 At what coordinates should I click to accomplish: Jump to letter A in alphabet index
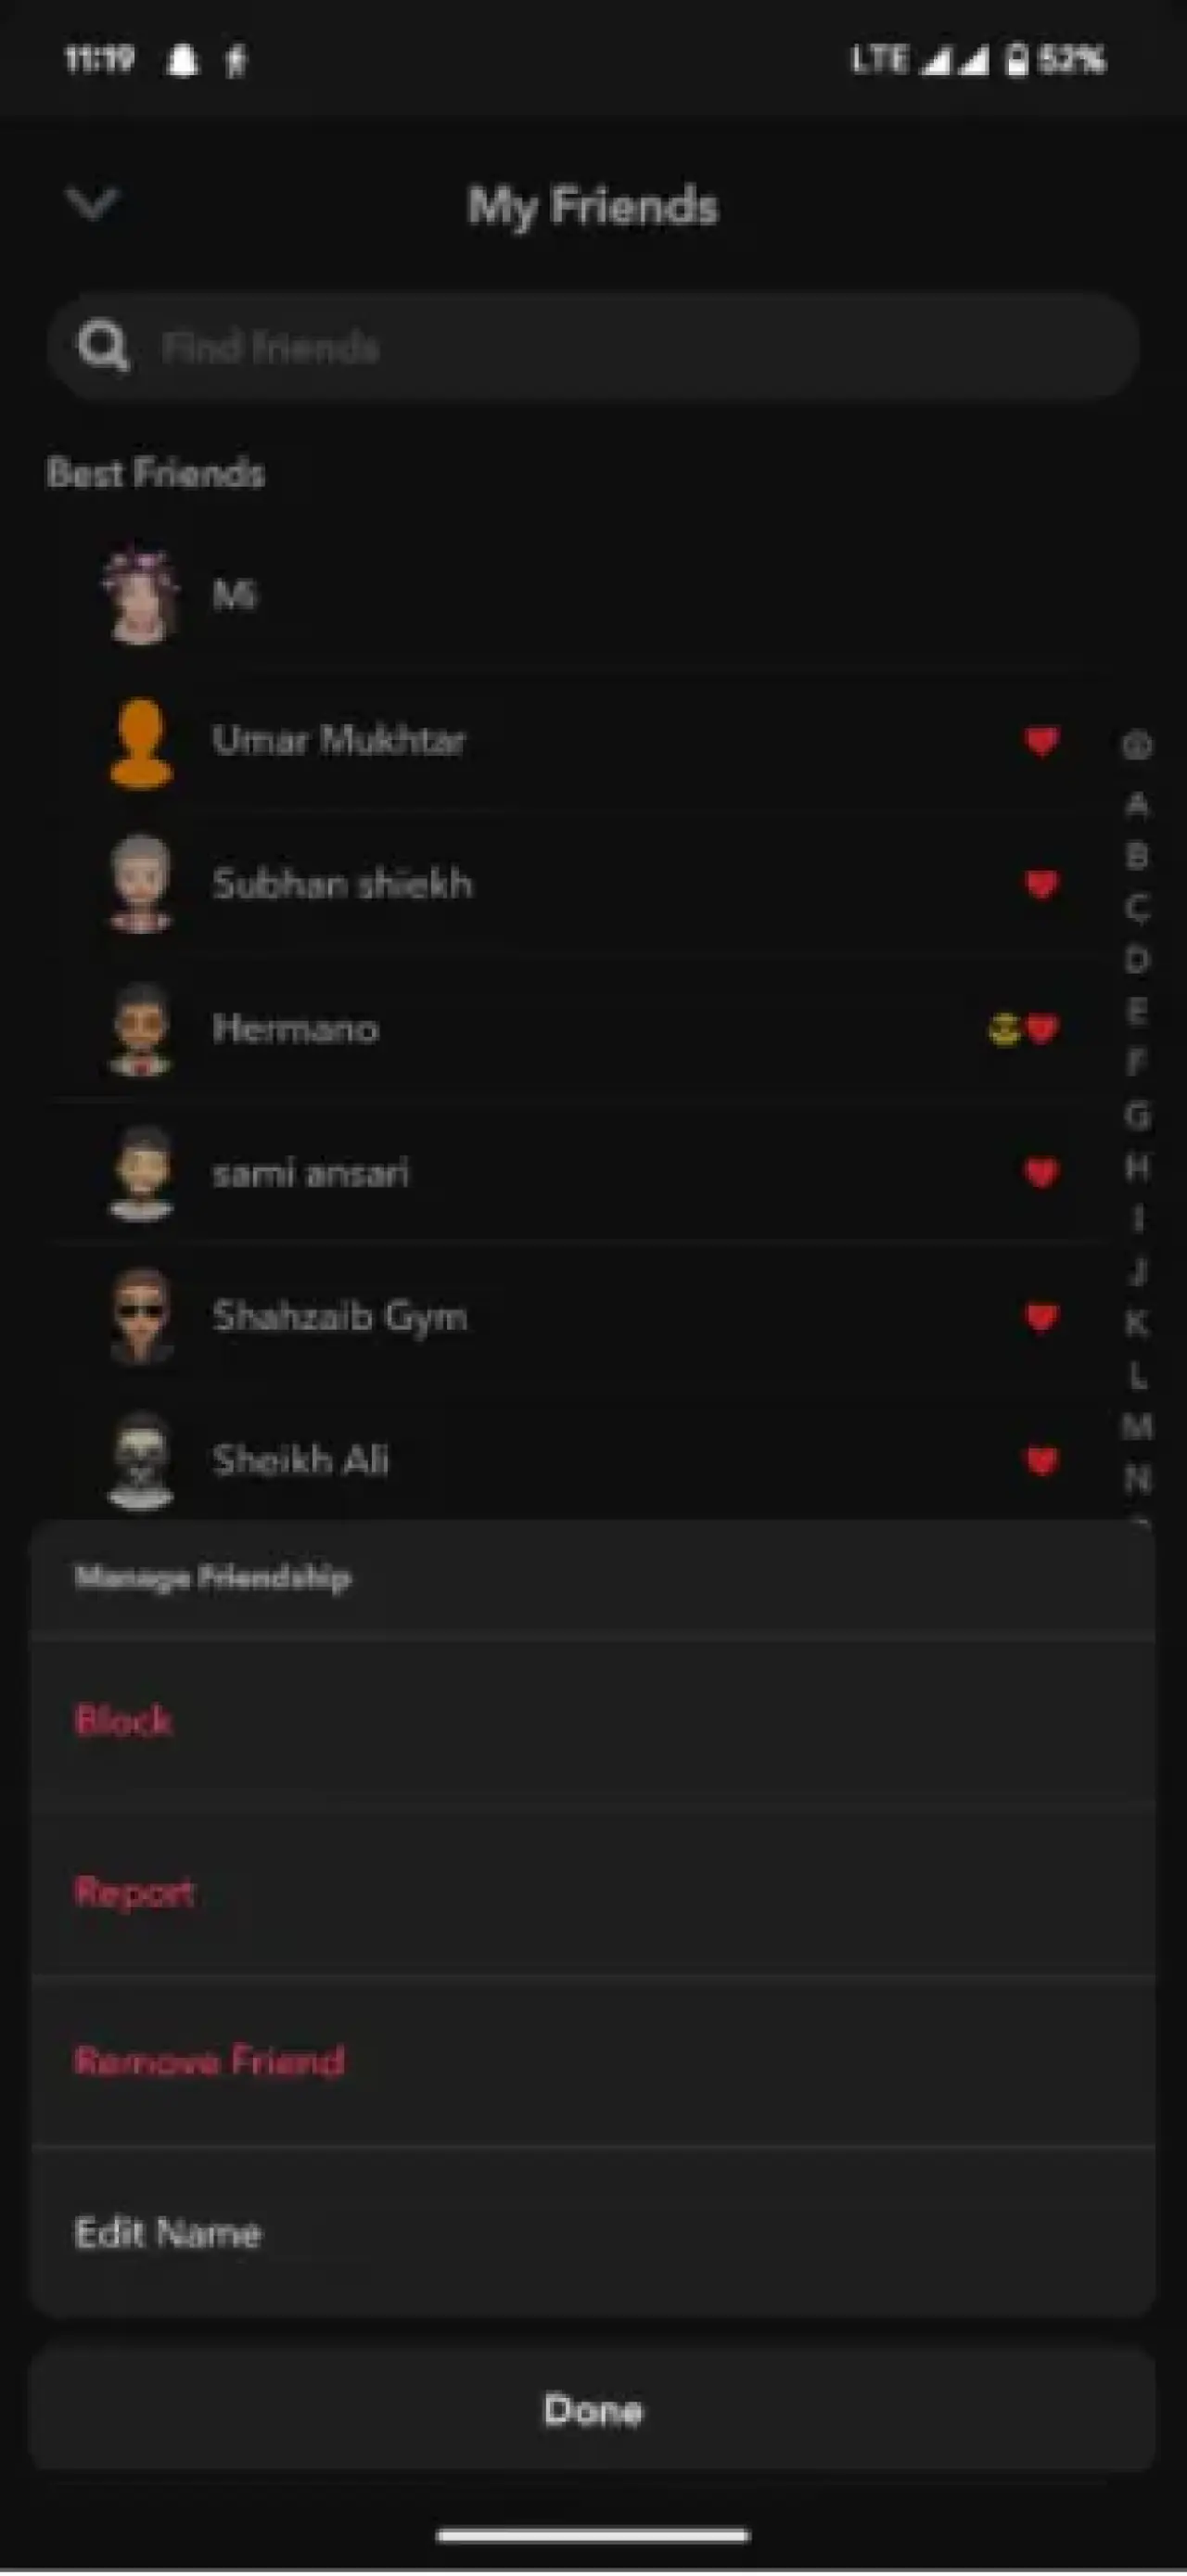1137,804
